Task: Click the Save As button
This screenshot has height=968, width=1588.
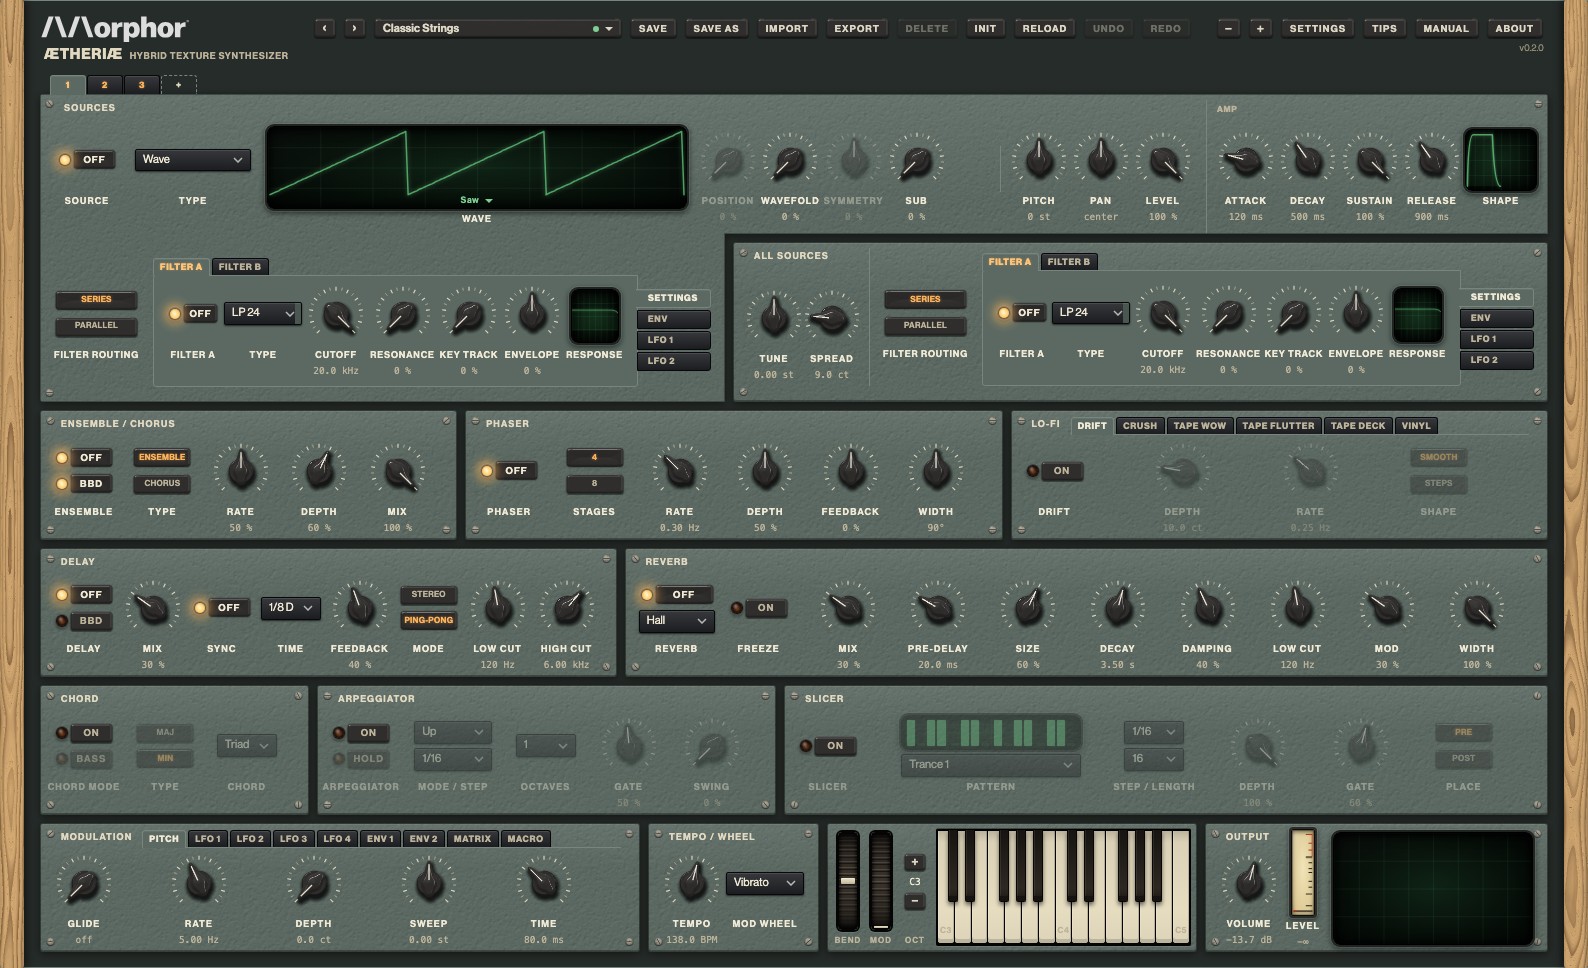Action: [x=716, y=28]
